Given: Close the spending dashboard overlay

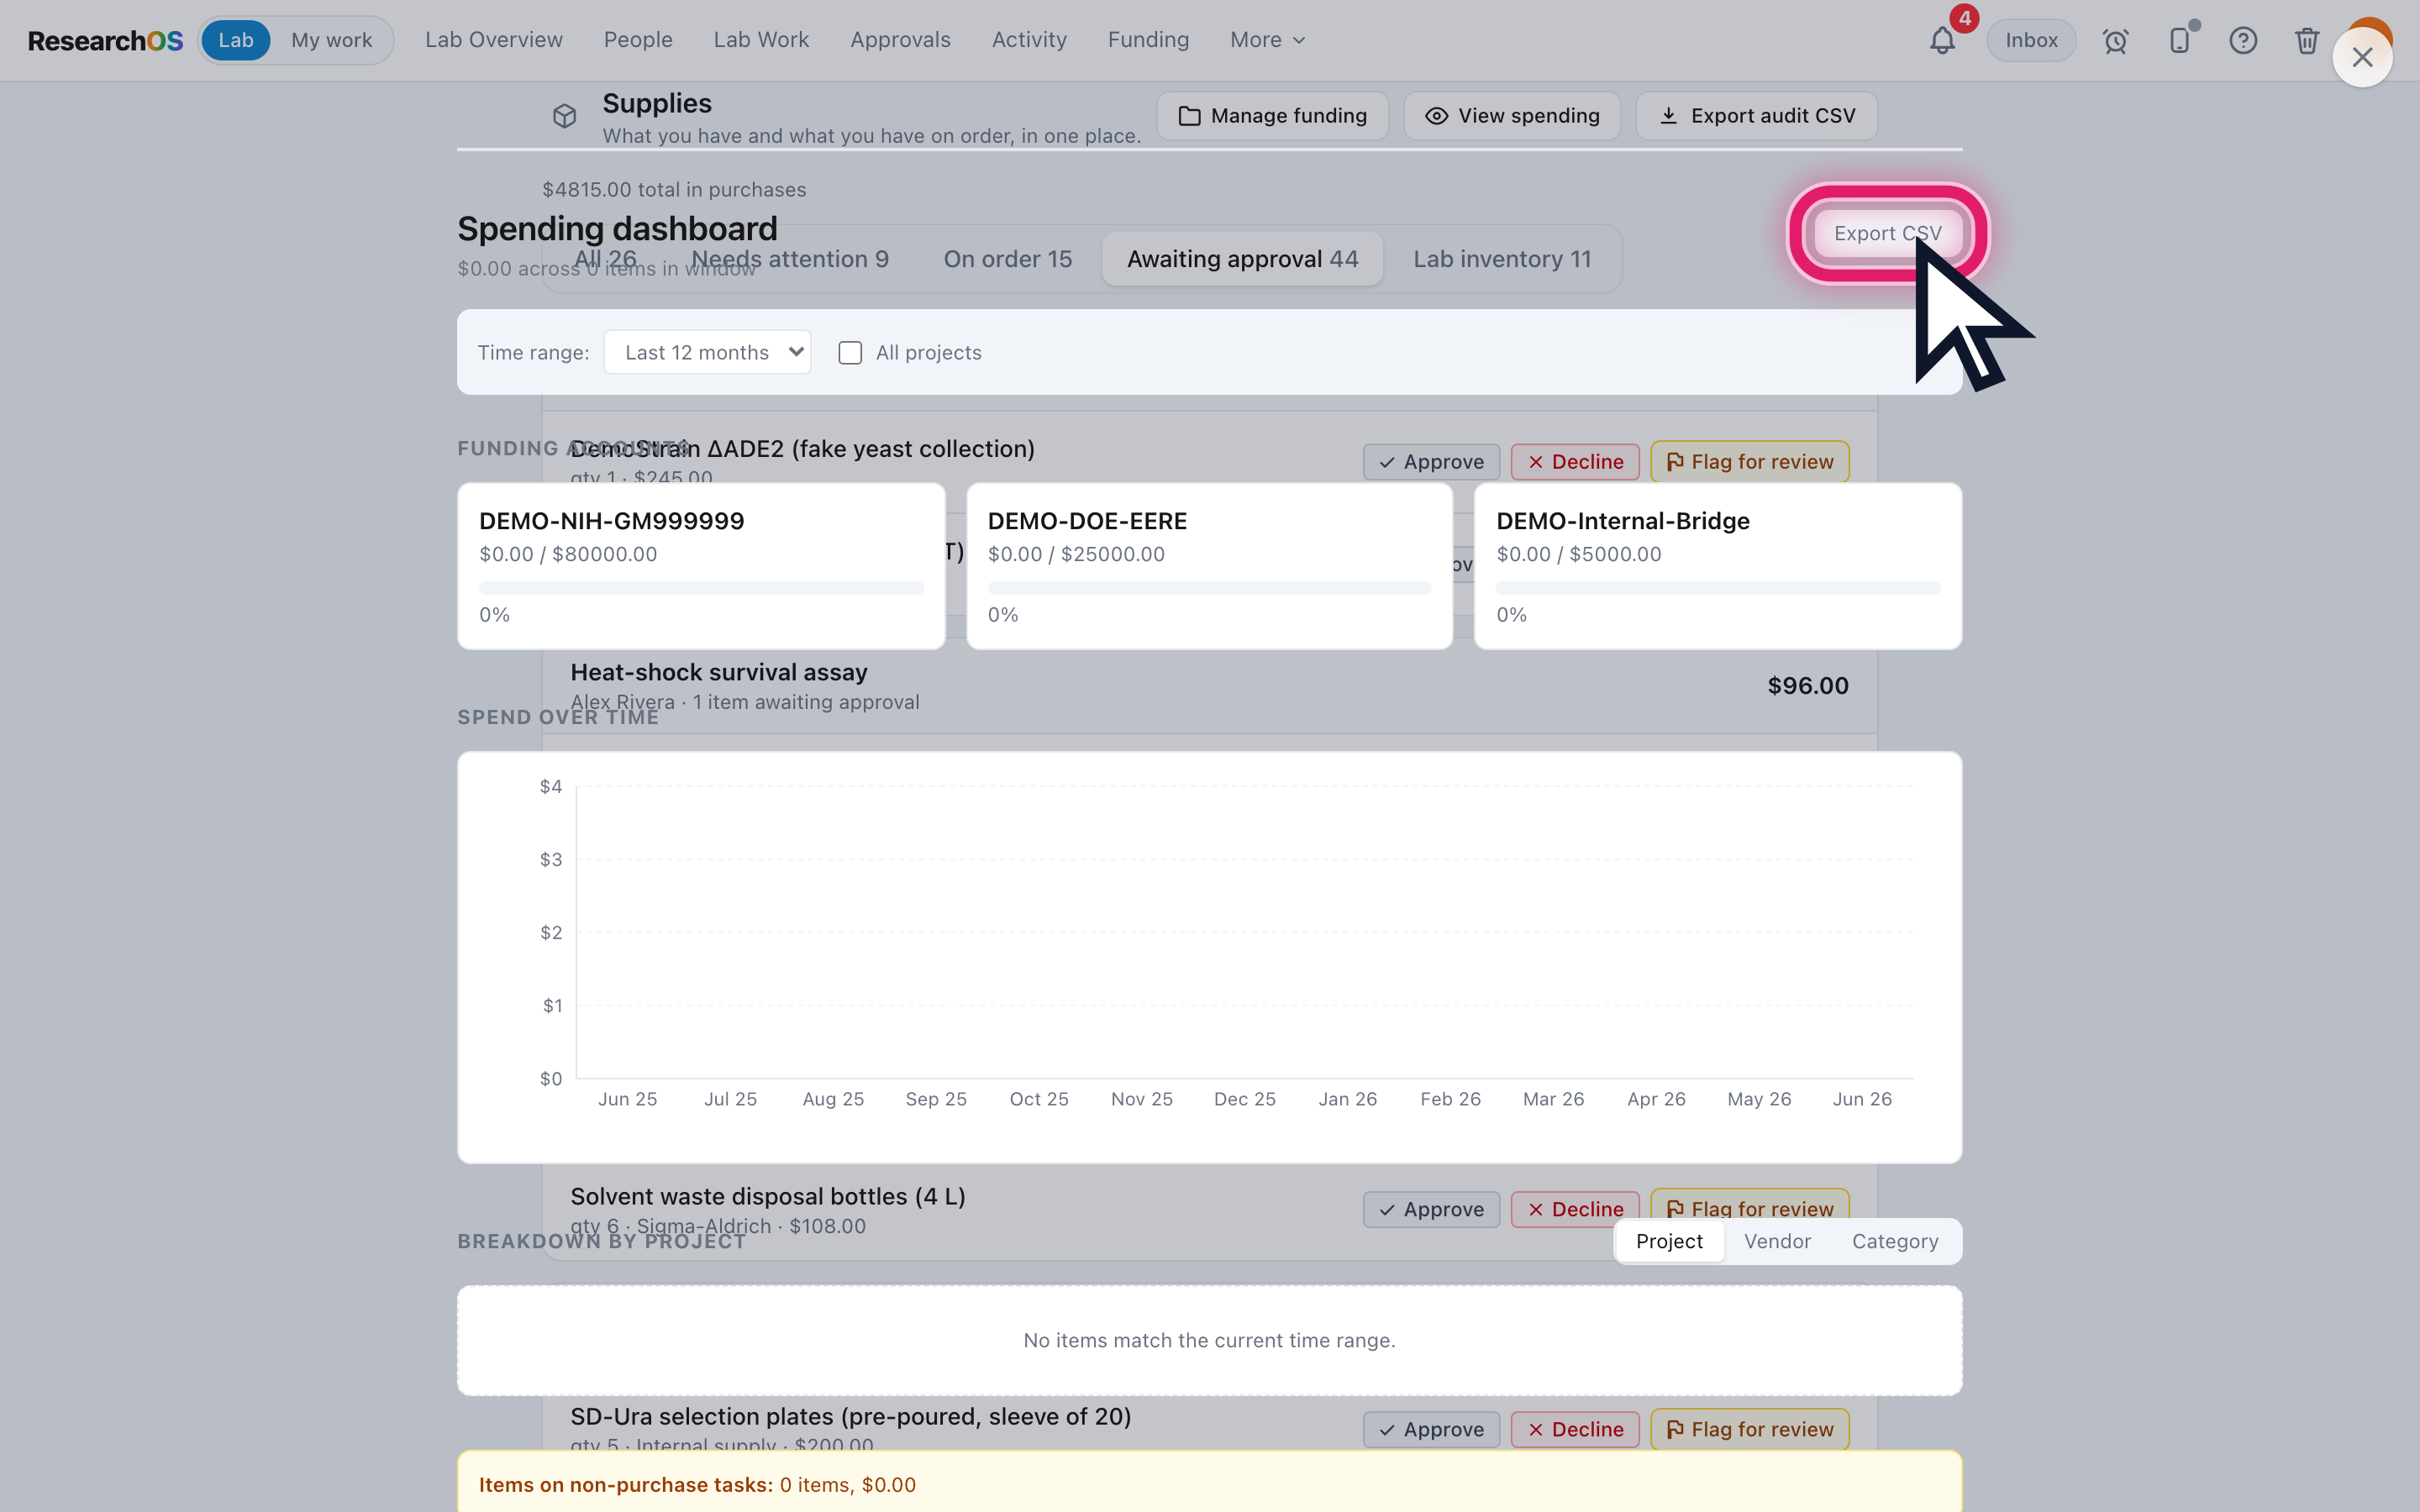Looking at the screenshot, I should (2362, 57).
